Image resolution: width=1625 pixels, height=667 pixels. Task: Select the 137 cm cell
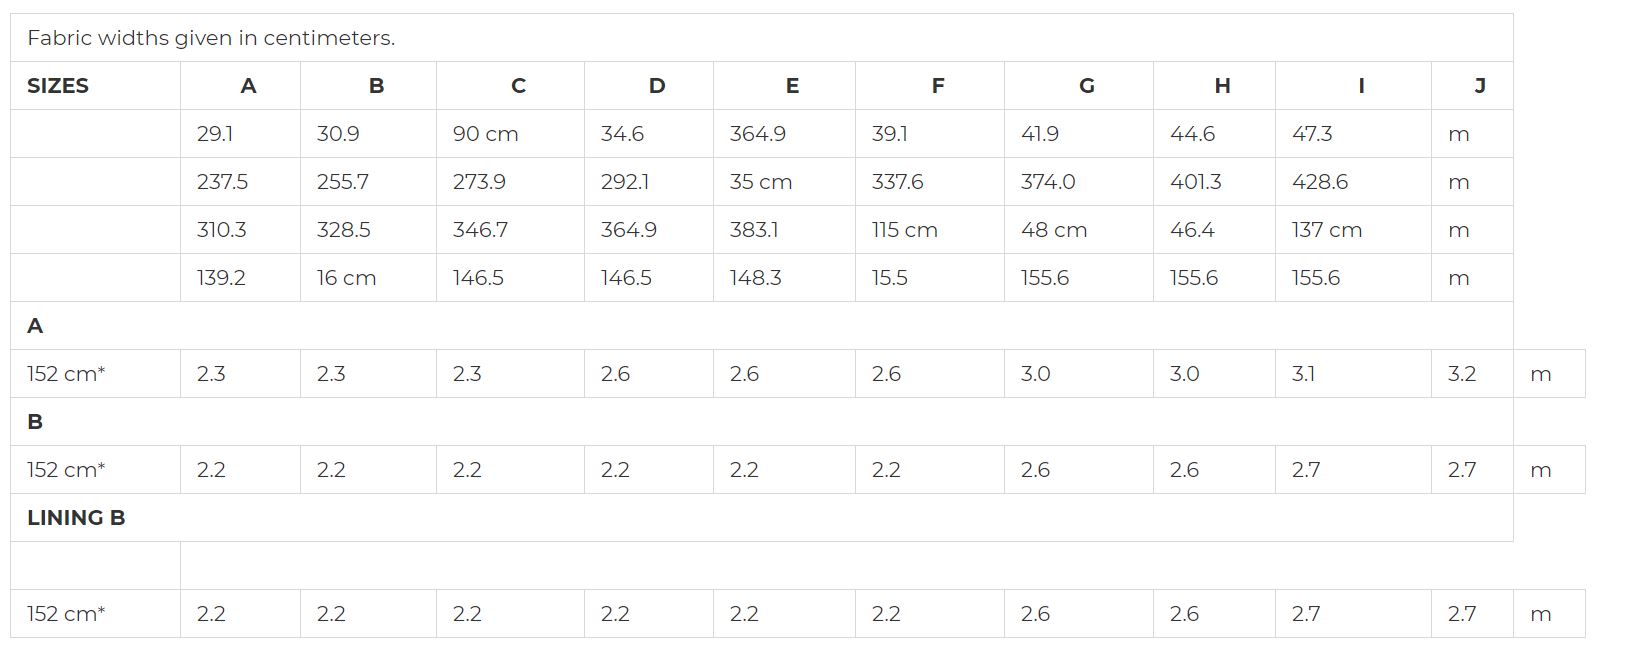[1326, 230]
